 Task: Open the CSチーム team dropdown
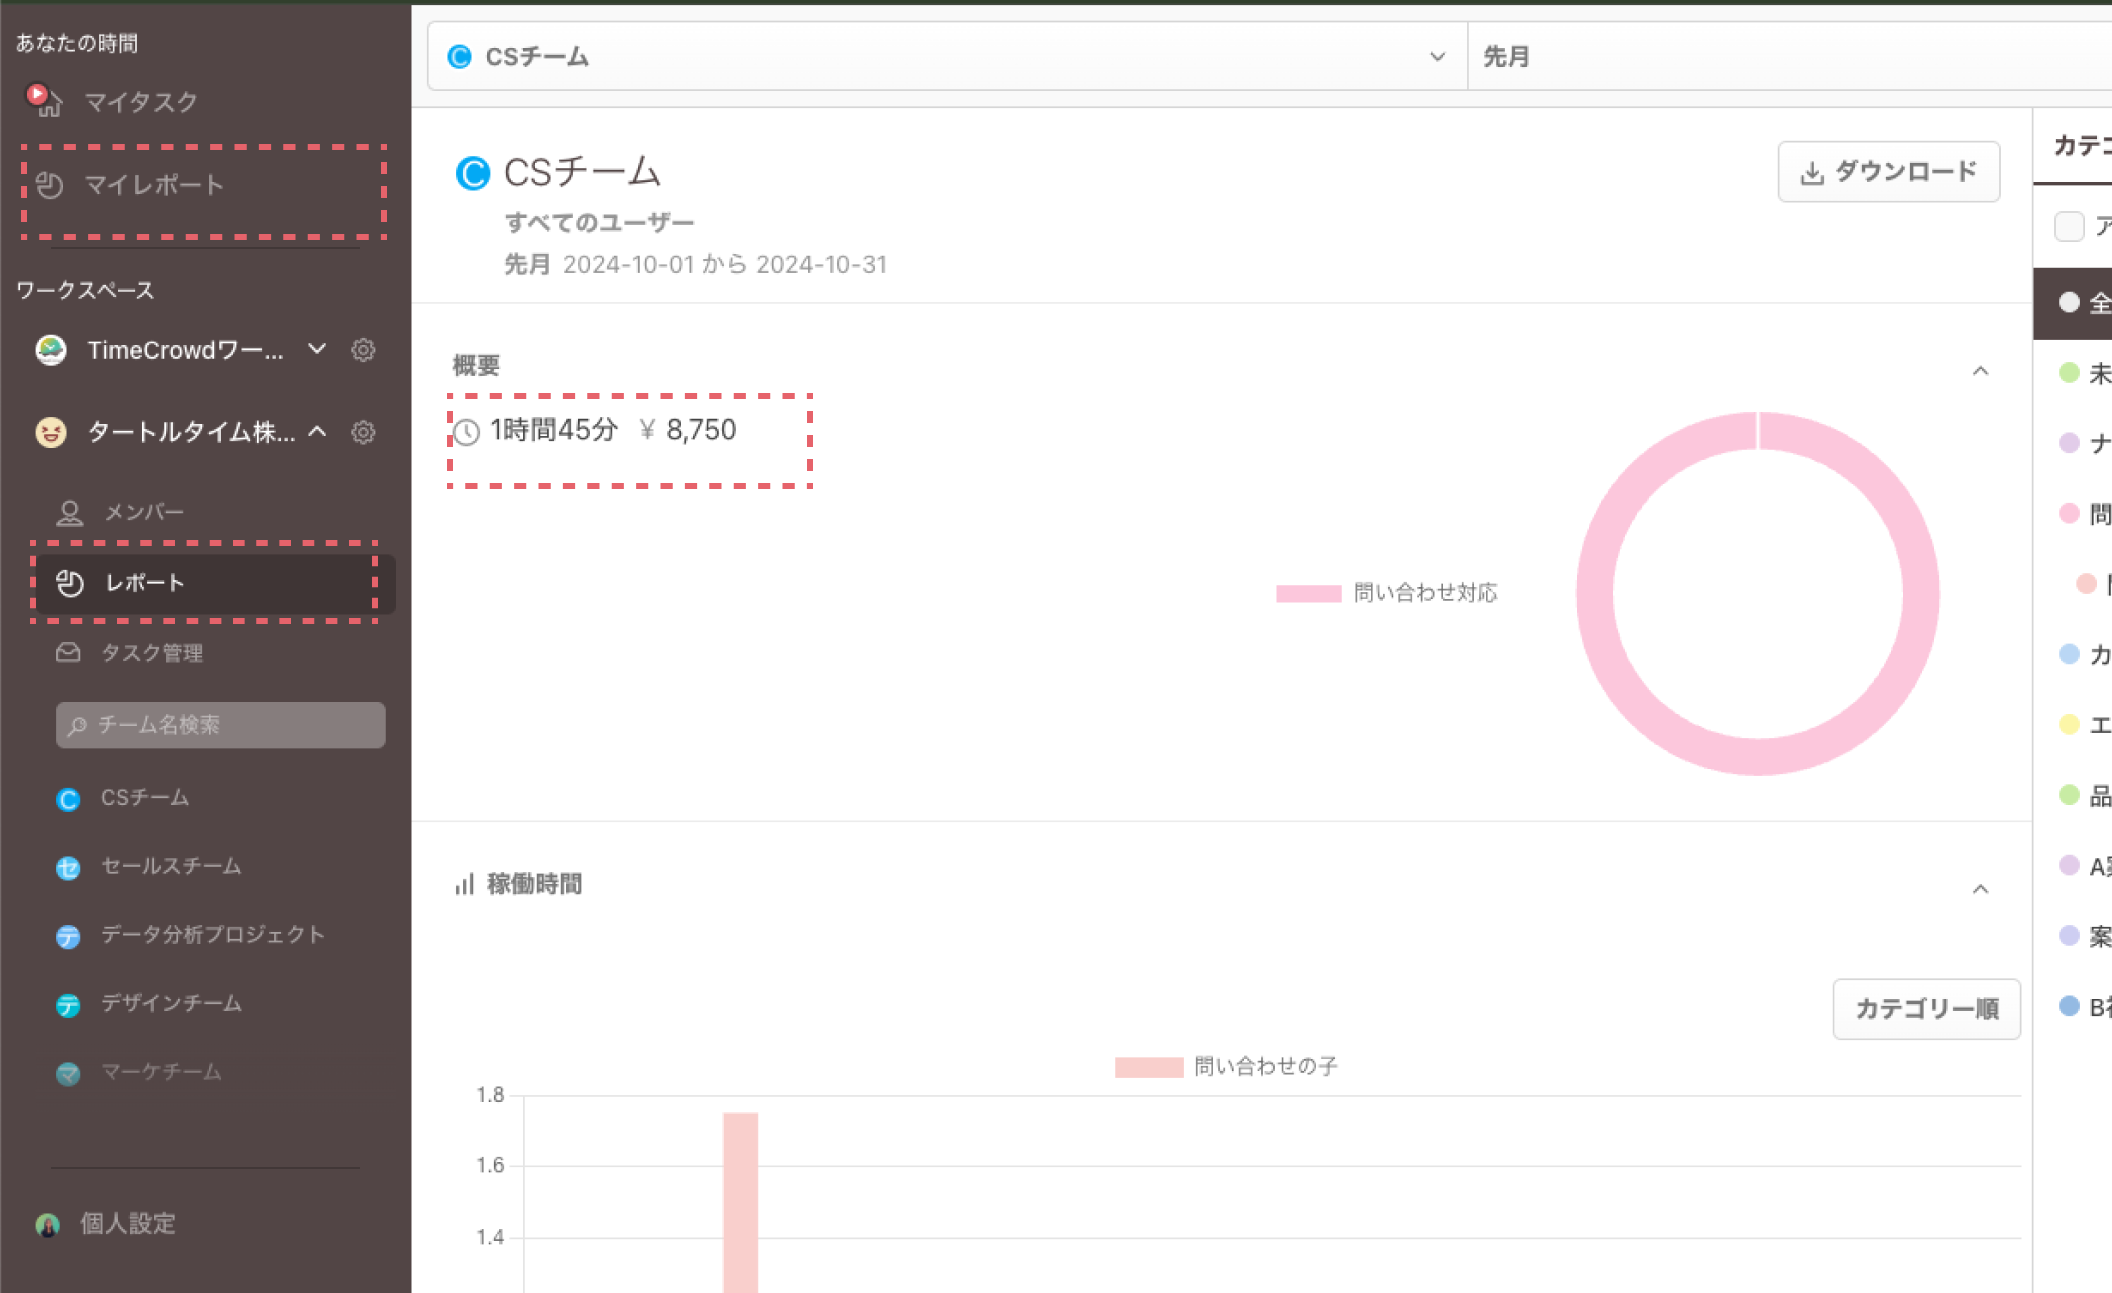point(946,57)
